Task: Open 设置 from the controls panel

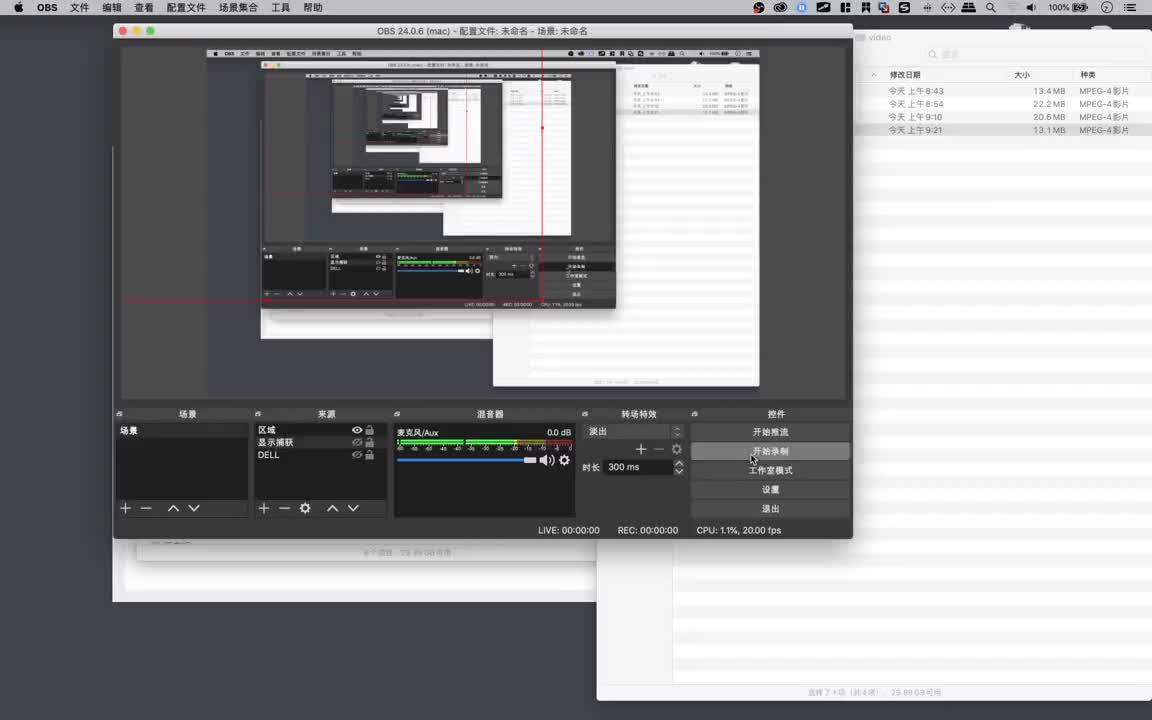Action: click(770, 489)
